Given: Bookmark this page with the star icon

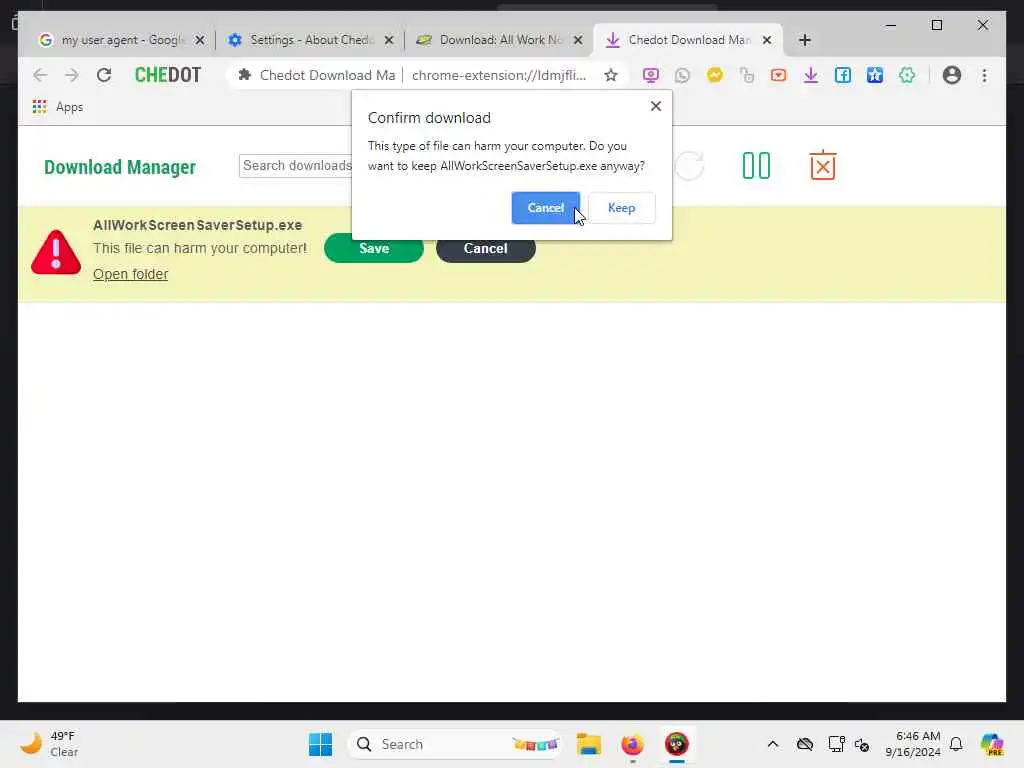Looking at the screenshot, I should pyautogui.click(x=611, y=75).
